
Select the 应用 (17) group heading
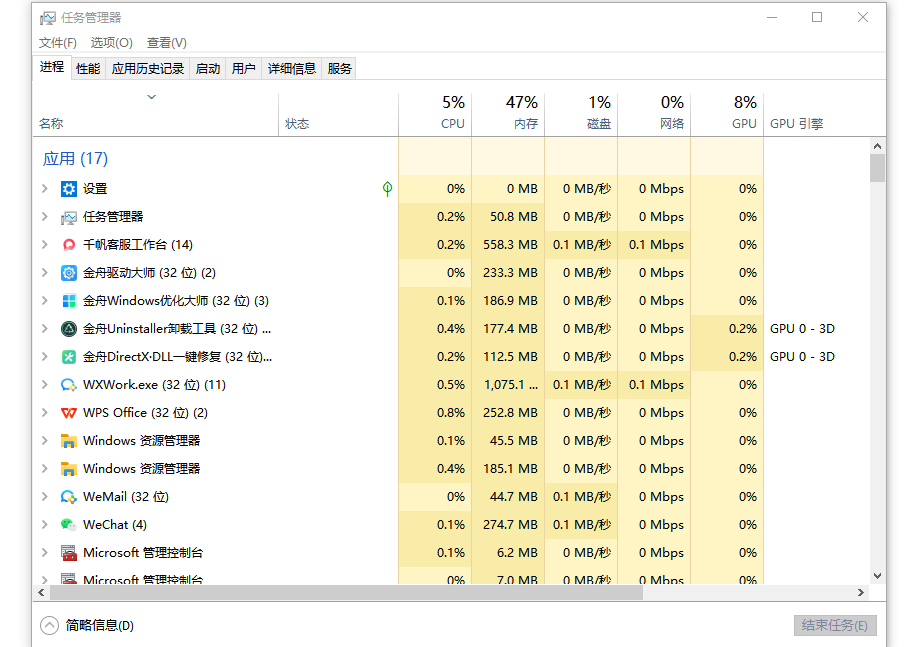(x=76, y=159)
